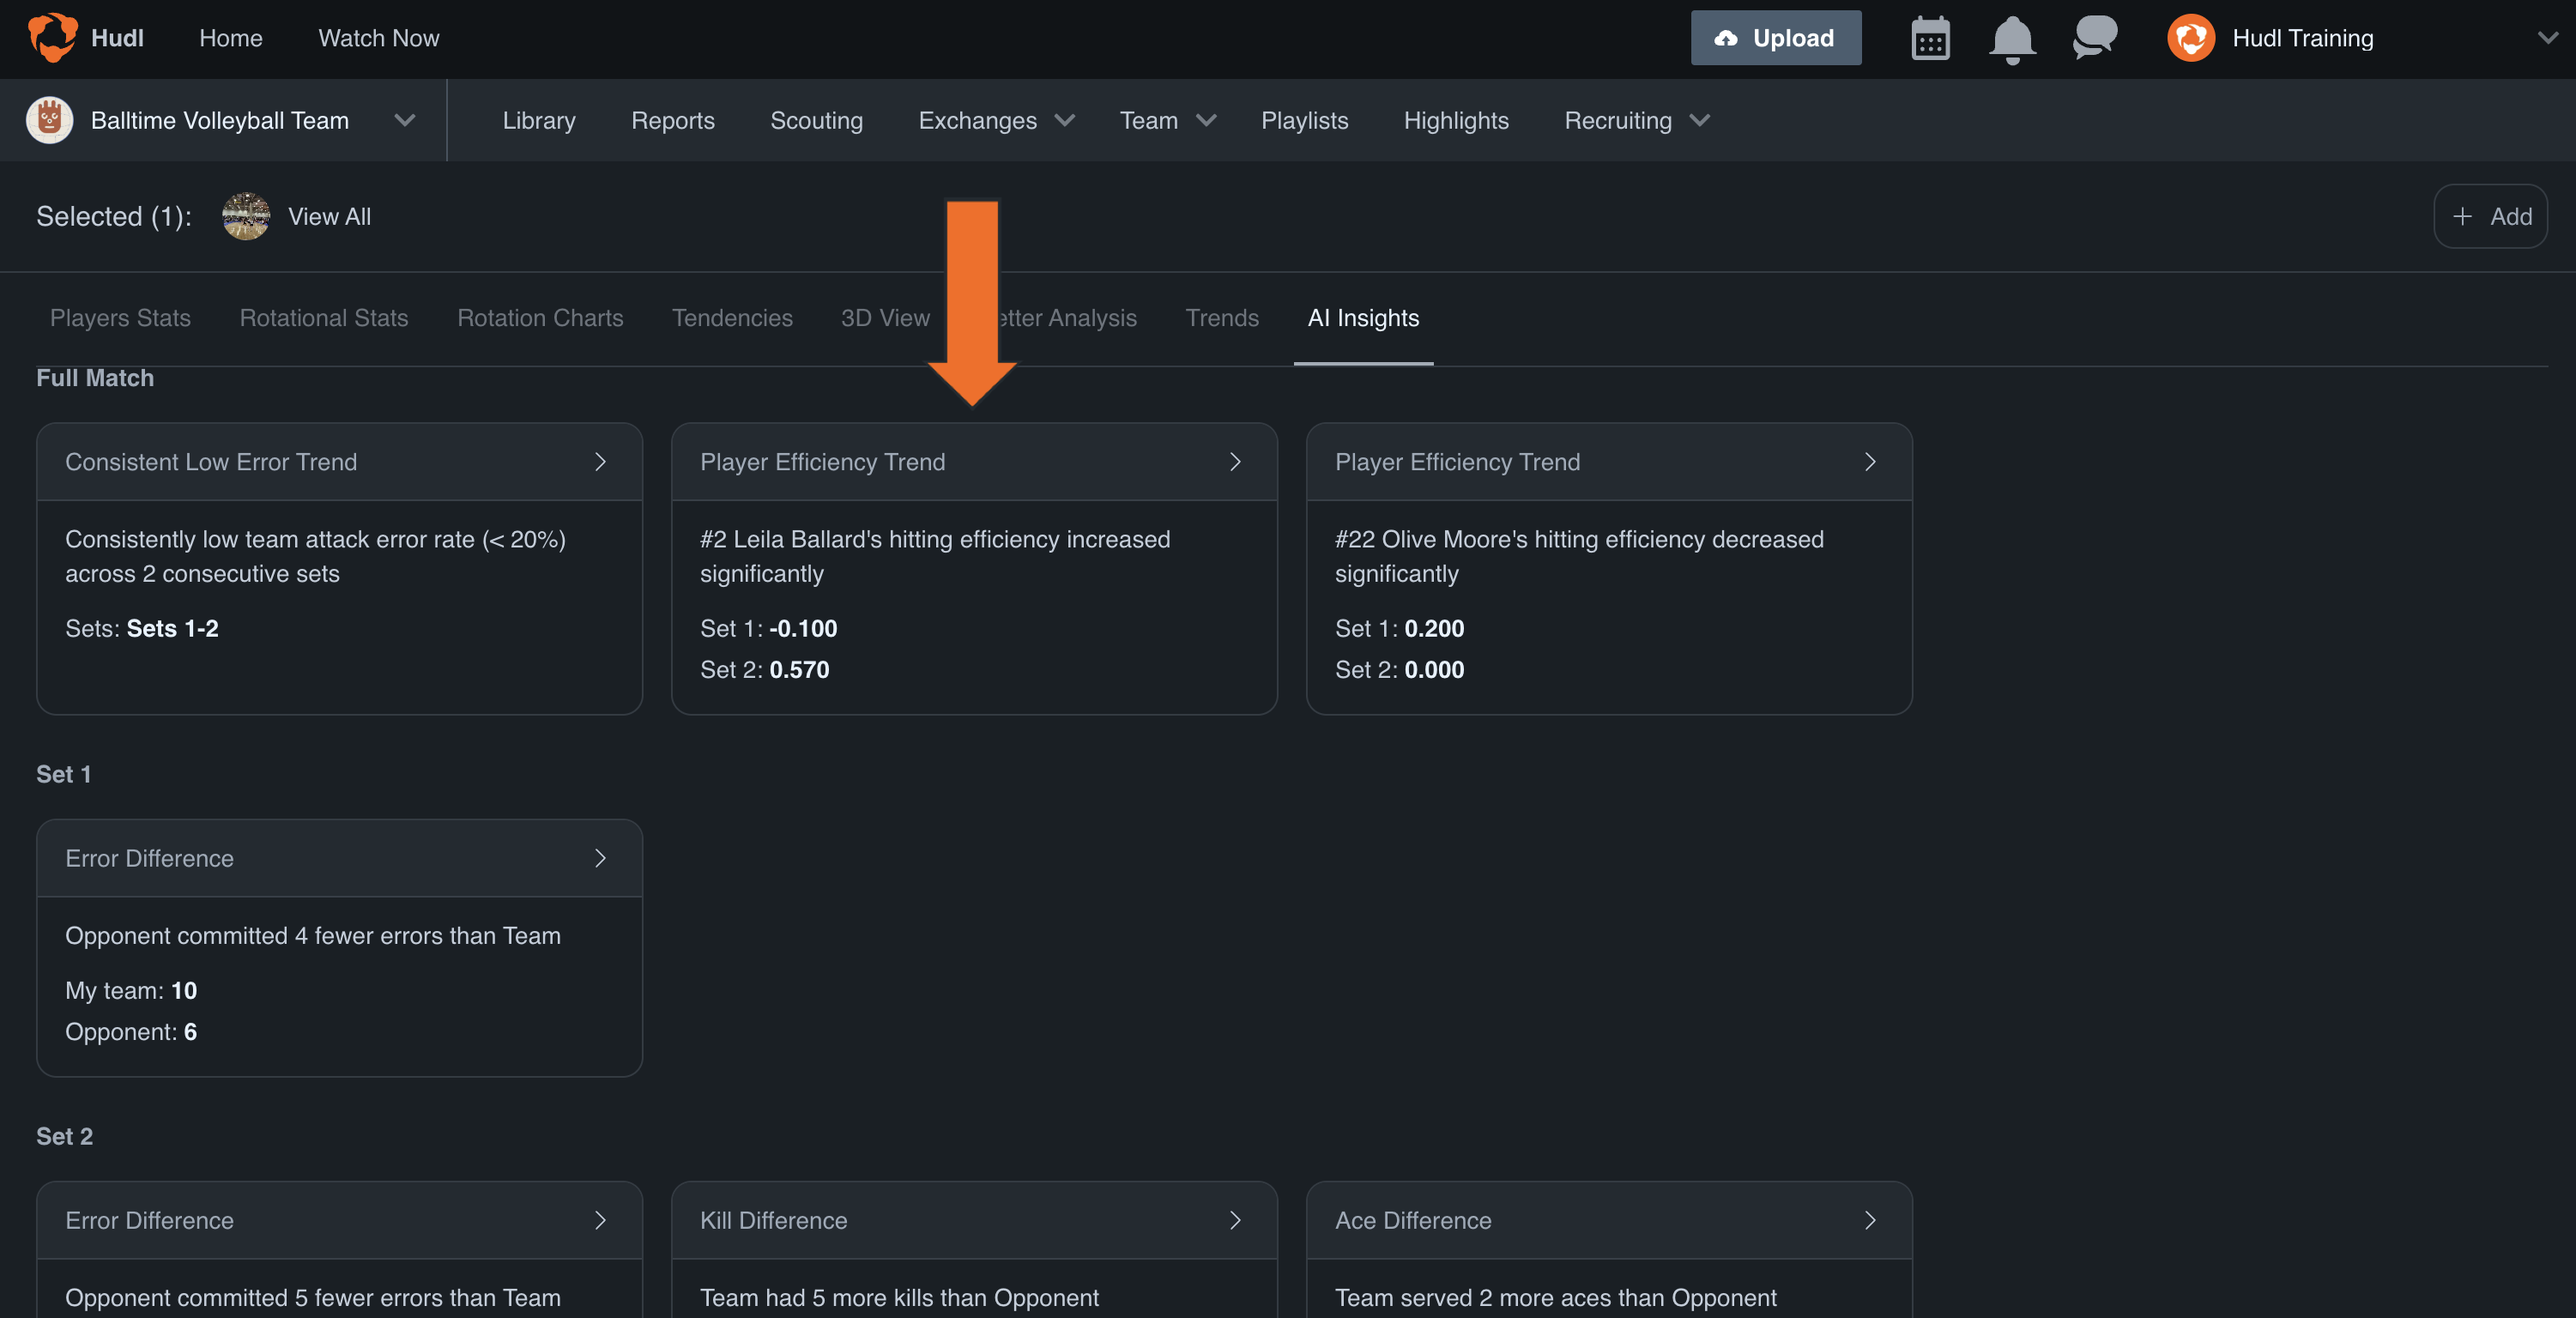Open the Scouting menu item
Screen dimensions: 2576x1318
click(x=816, y=120)
